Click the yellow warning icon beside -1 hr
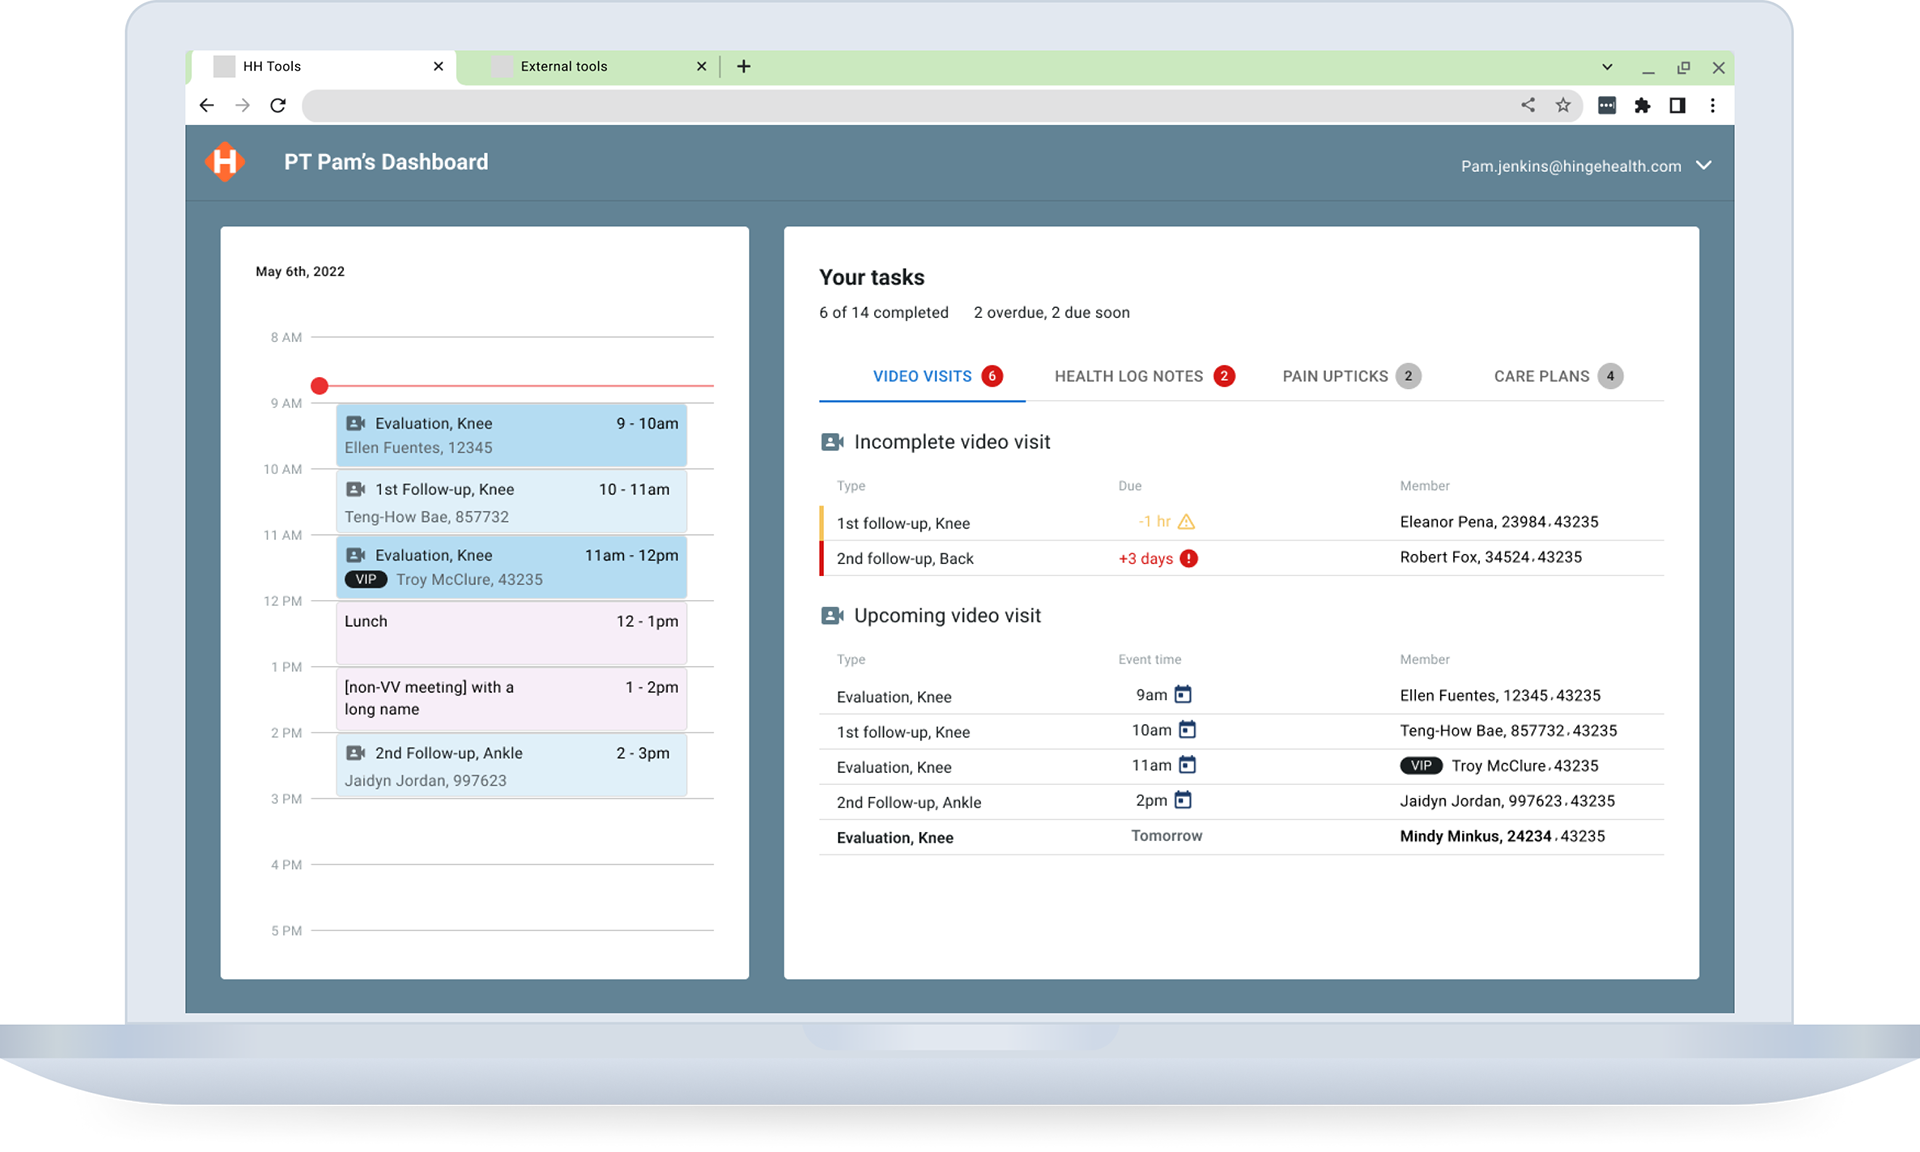1920x1152 pixels. 1186,522
